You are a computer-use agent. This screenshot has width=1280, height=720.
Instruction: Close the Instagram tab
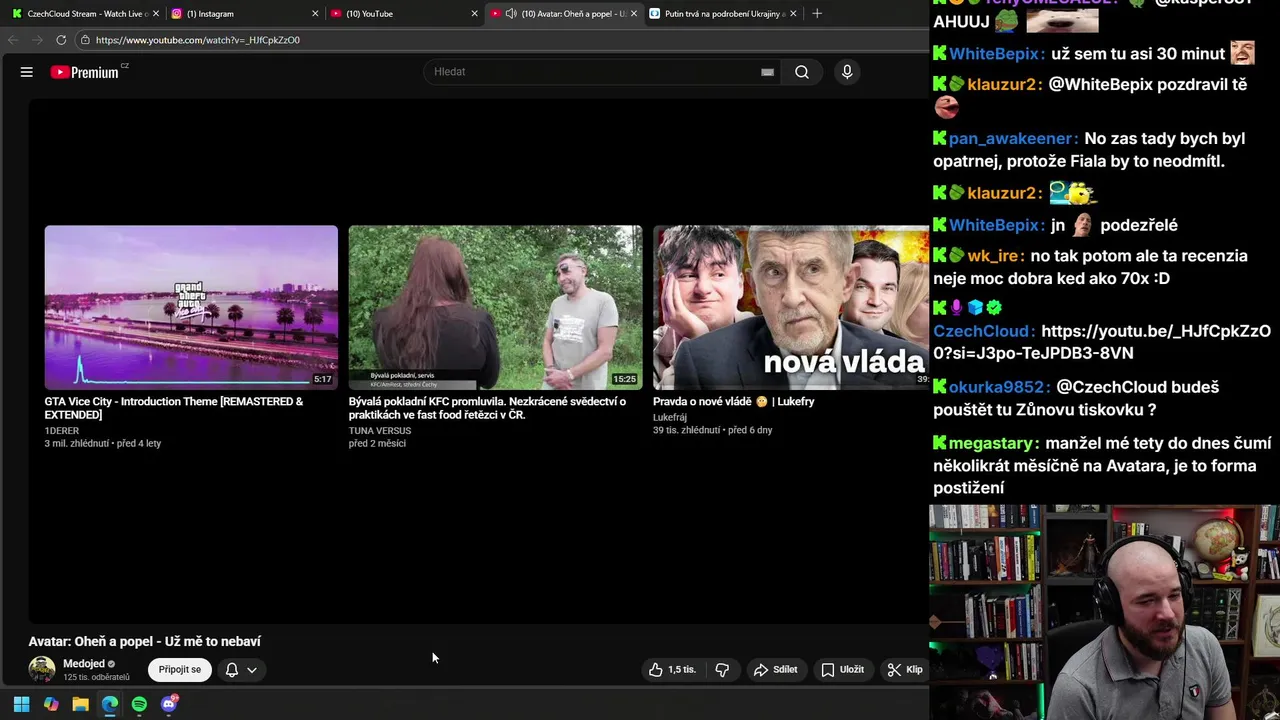[x=315, y=14]
